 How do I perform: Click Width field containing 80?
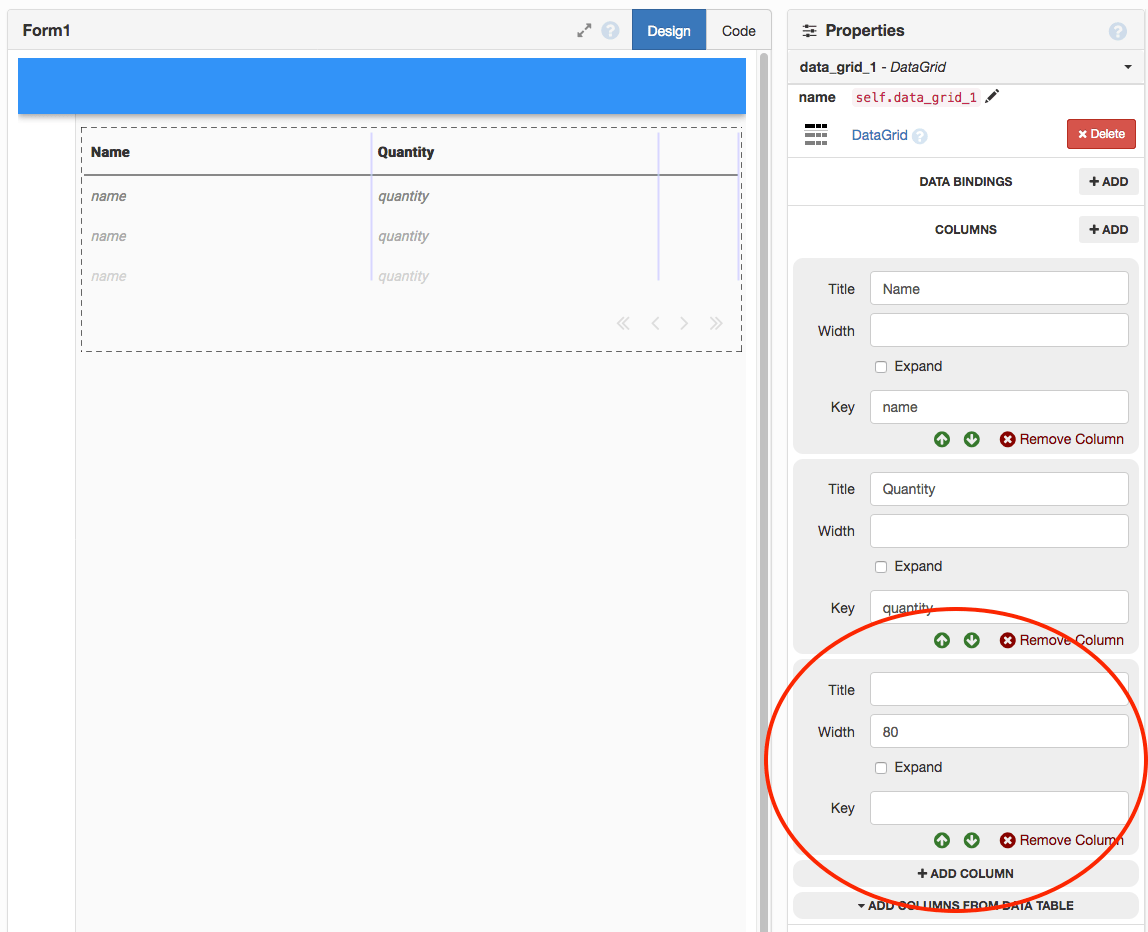point(999,731)
